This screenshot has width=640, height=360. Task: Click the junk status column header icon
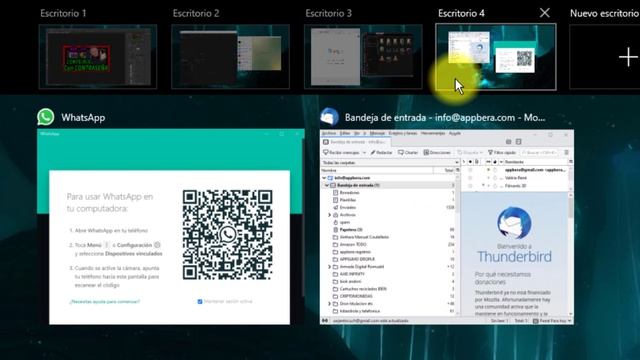495,162
